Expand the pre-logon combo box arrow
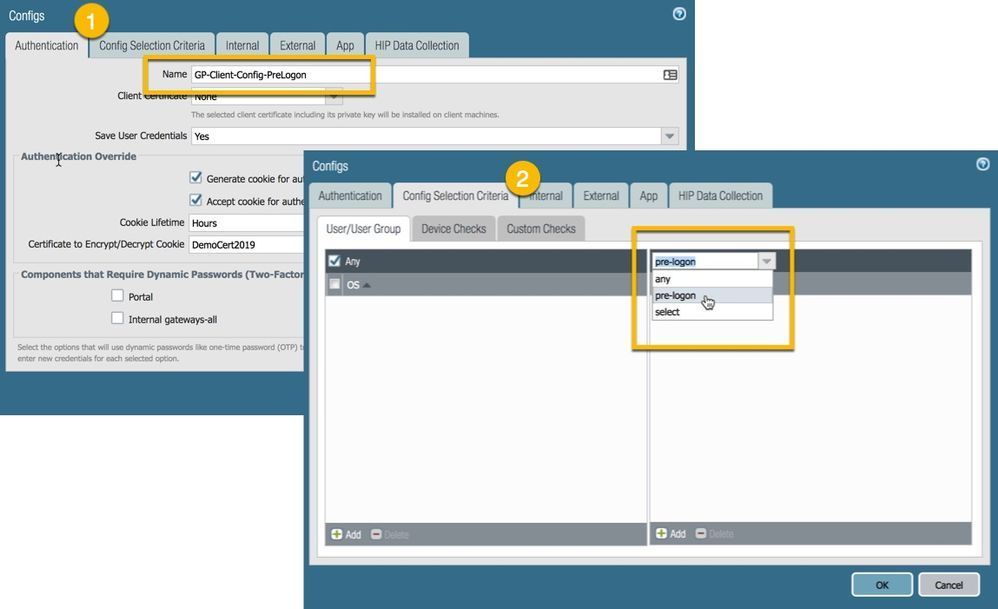 coord(766,261)
